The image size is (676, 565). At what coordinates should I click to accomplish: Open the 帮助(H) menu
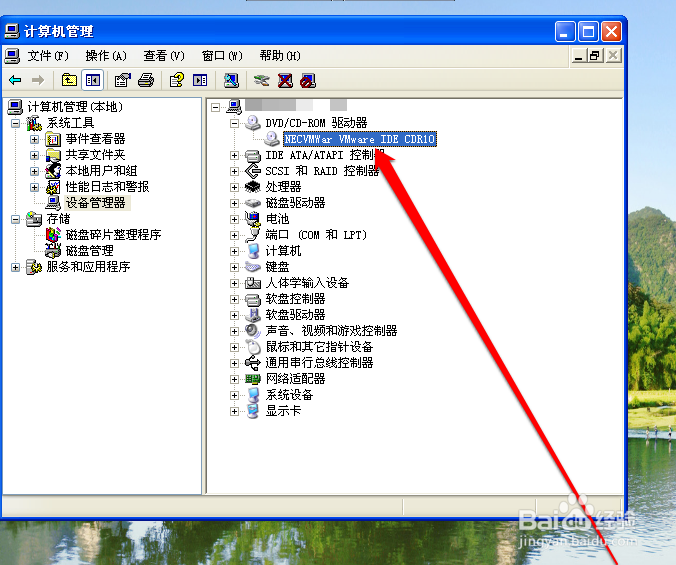pos(280,56)
